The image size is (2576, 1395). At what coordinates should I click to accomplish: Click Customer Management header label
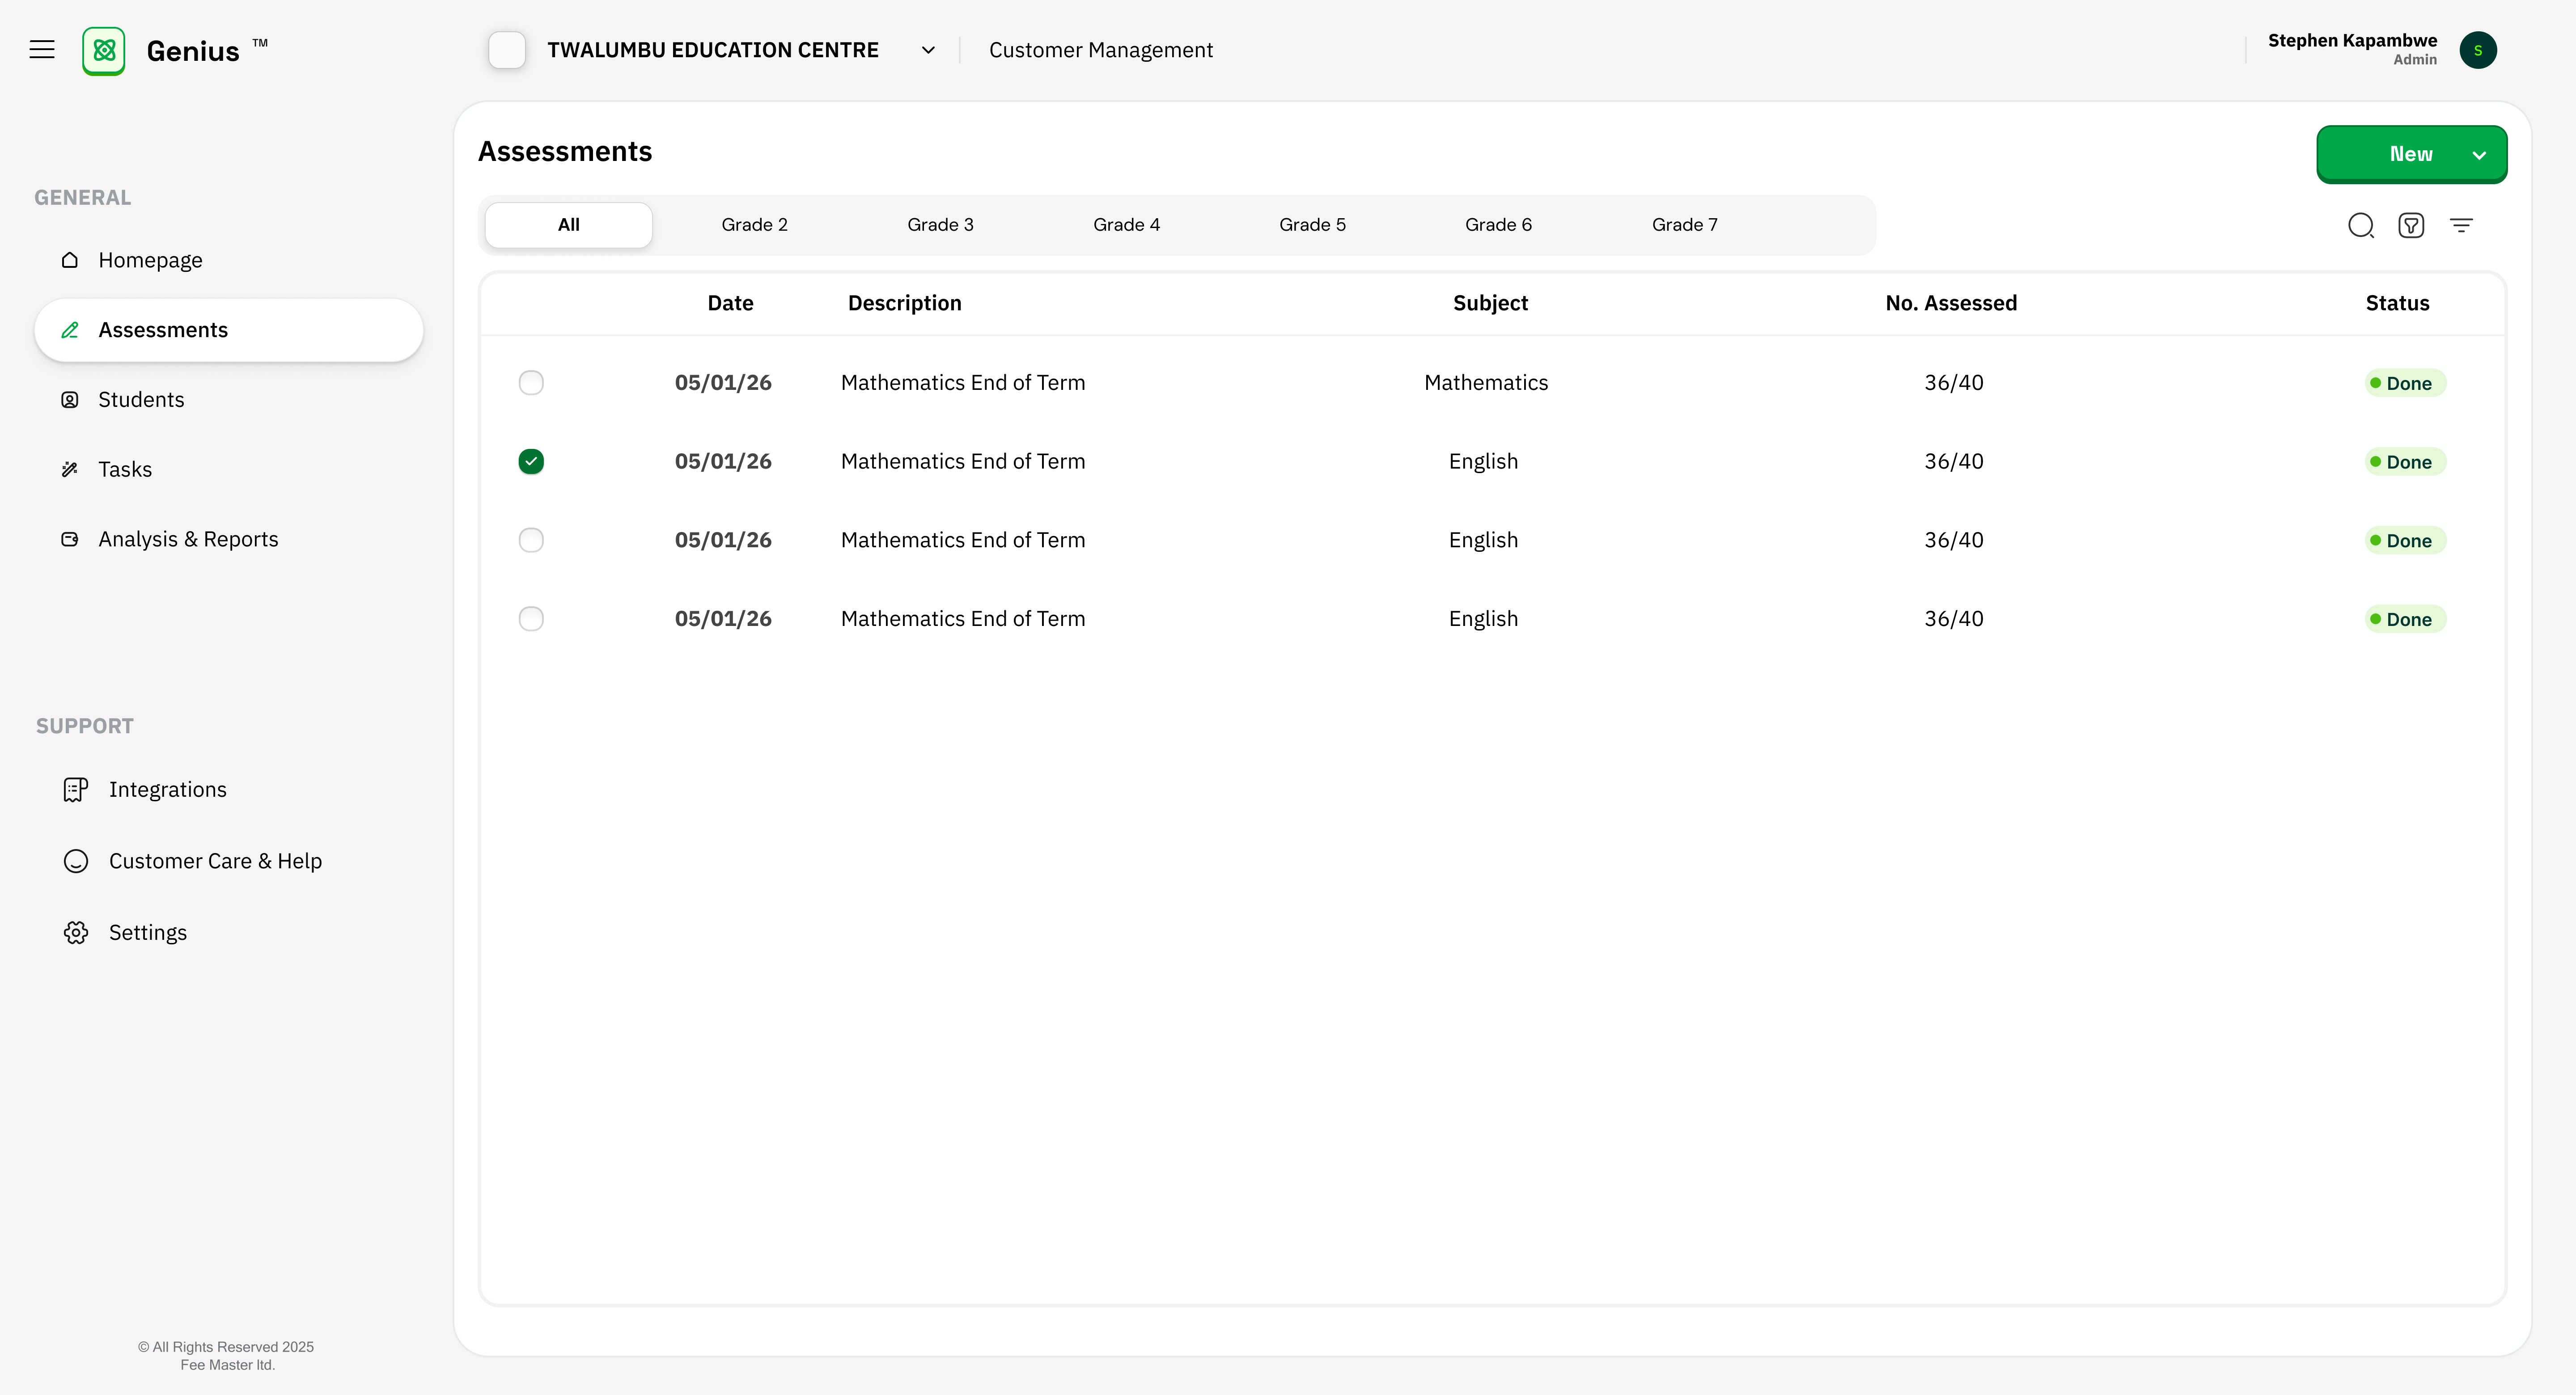pos(1101,50)
